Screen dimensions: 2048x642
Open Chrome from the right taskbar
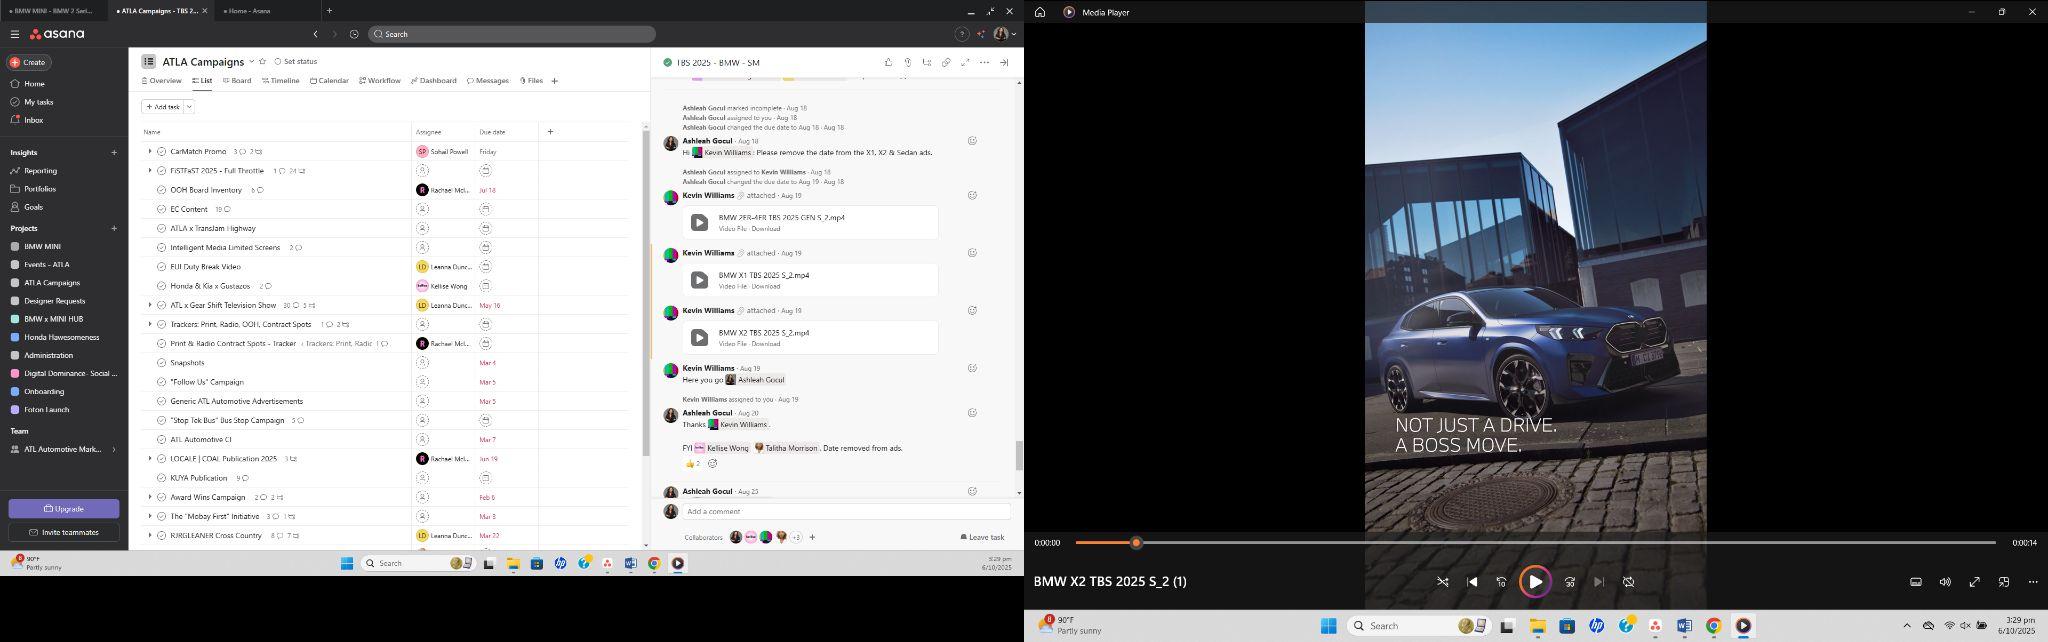tap(1713, 626)
